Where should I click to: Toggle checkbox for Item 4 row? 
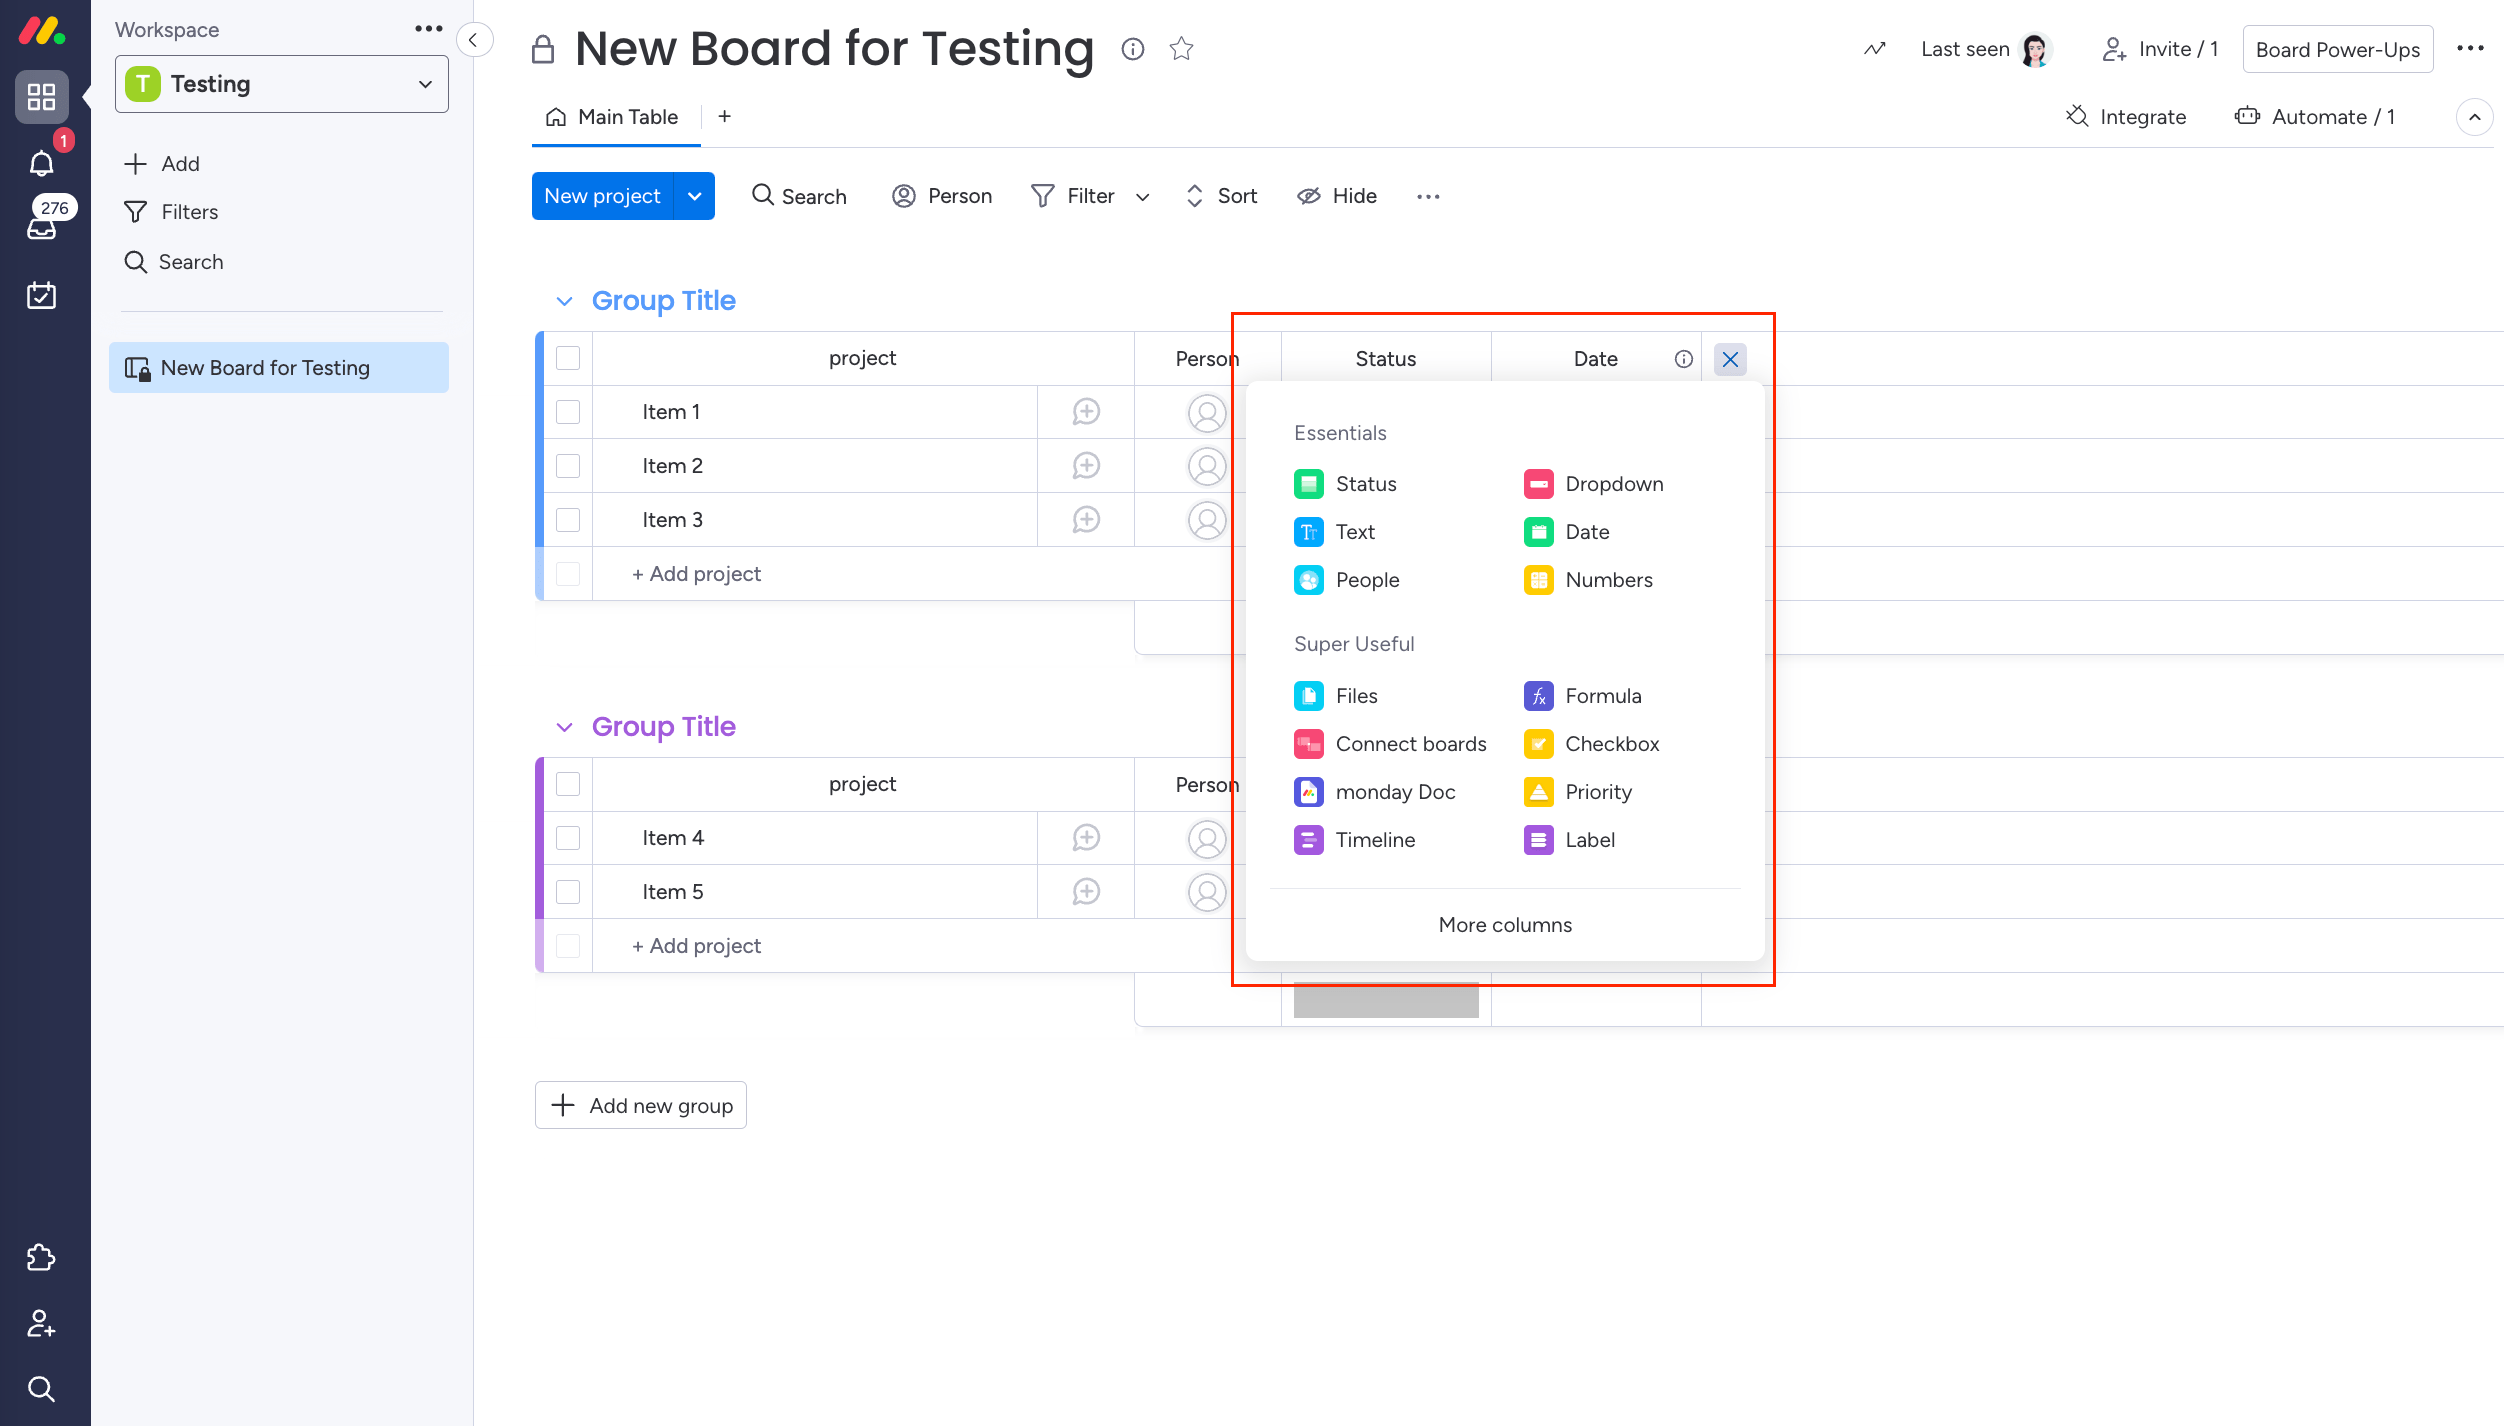(x=568, y=838)
